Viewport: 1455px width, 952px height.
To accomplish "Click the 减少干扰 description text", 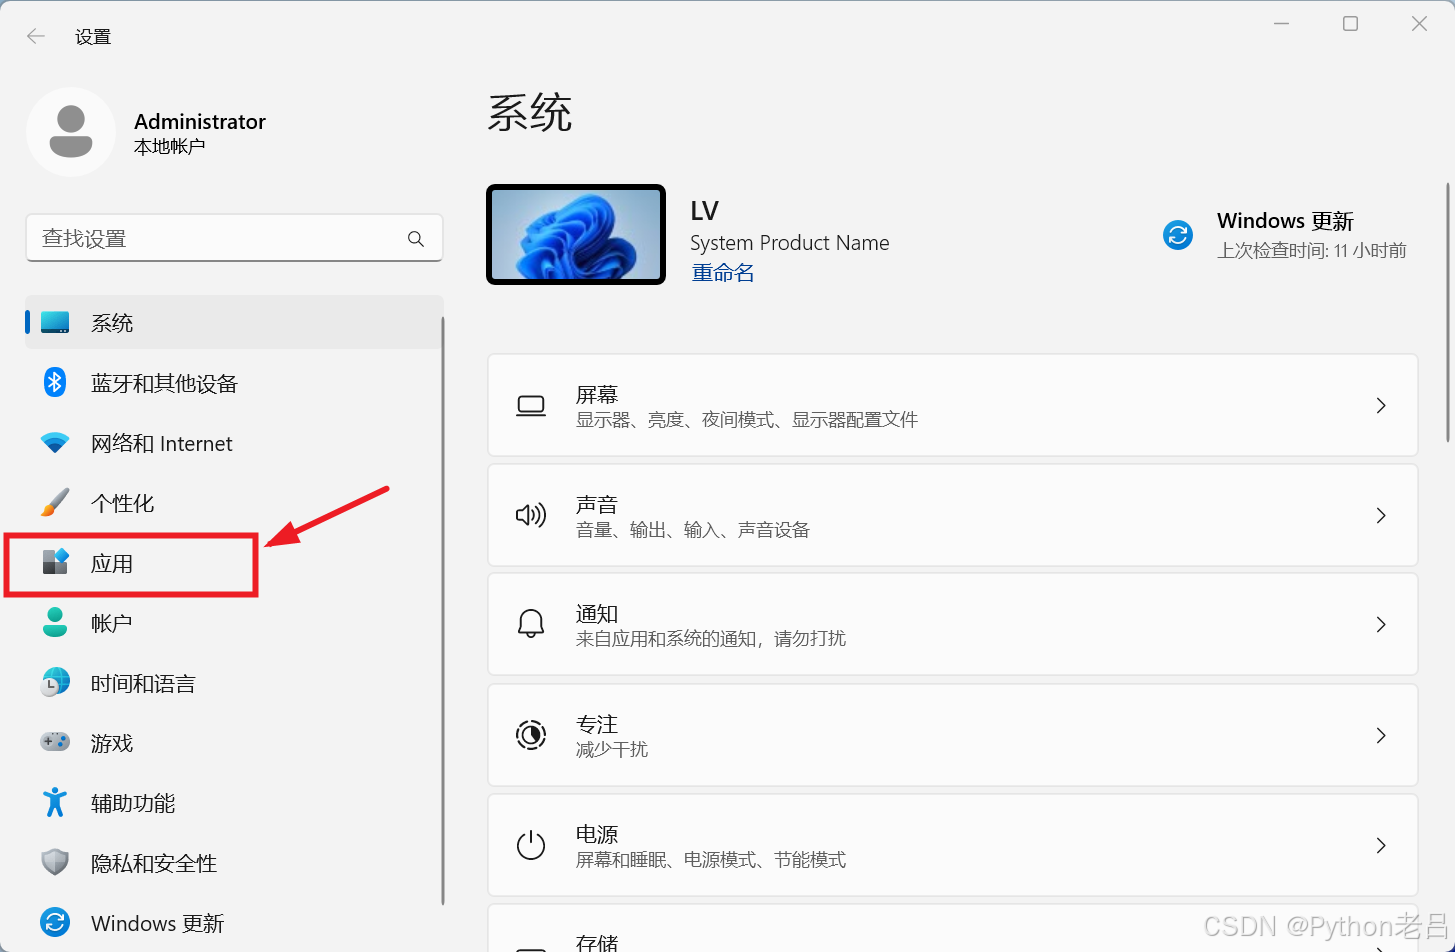I will click(x=612, y=750).
